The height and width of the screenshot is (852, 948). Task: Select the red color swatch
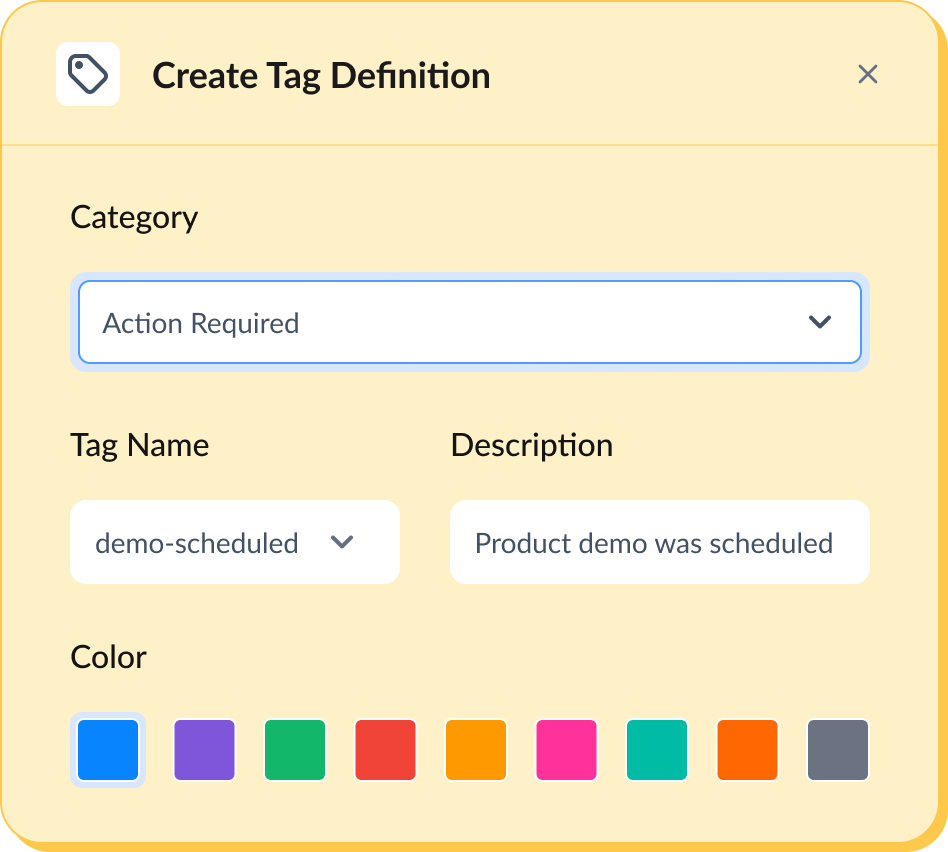coord(386,750)
